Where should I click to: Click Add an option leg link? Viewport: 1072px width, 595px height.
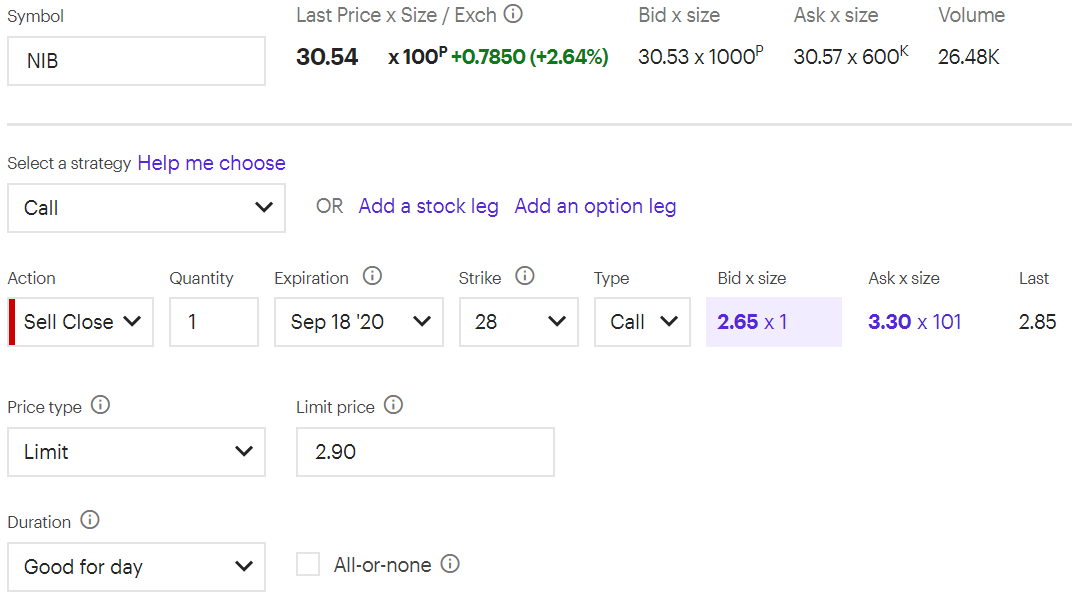(x=595, y=206)
